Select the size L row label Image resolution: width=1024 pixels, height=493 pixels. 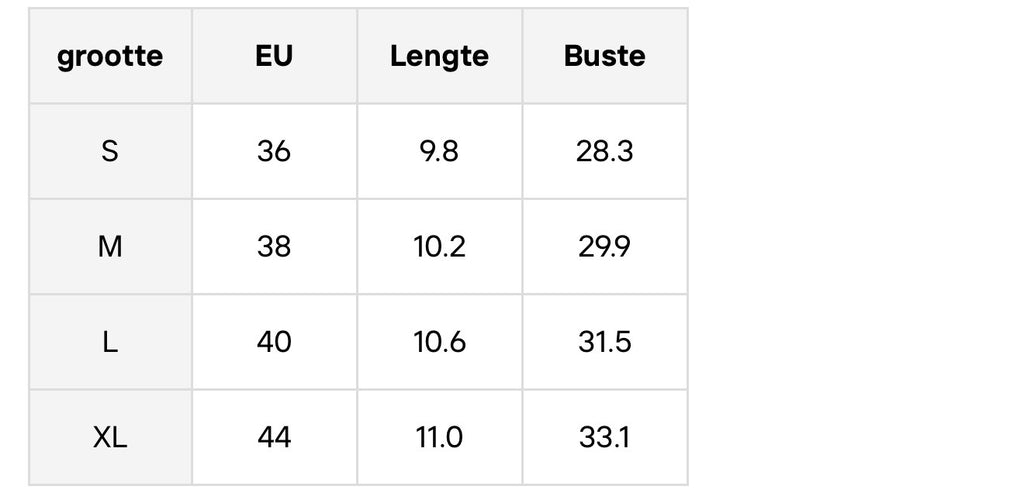[110, 342]
